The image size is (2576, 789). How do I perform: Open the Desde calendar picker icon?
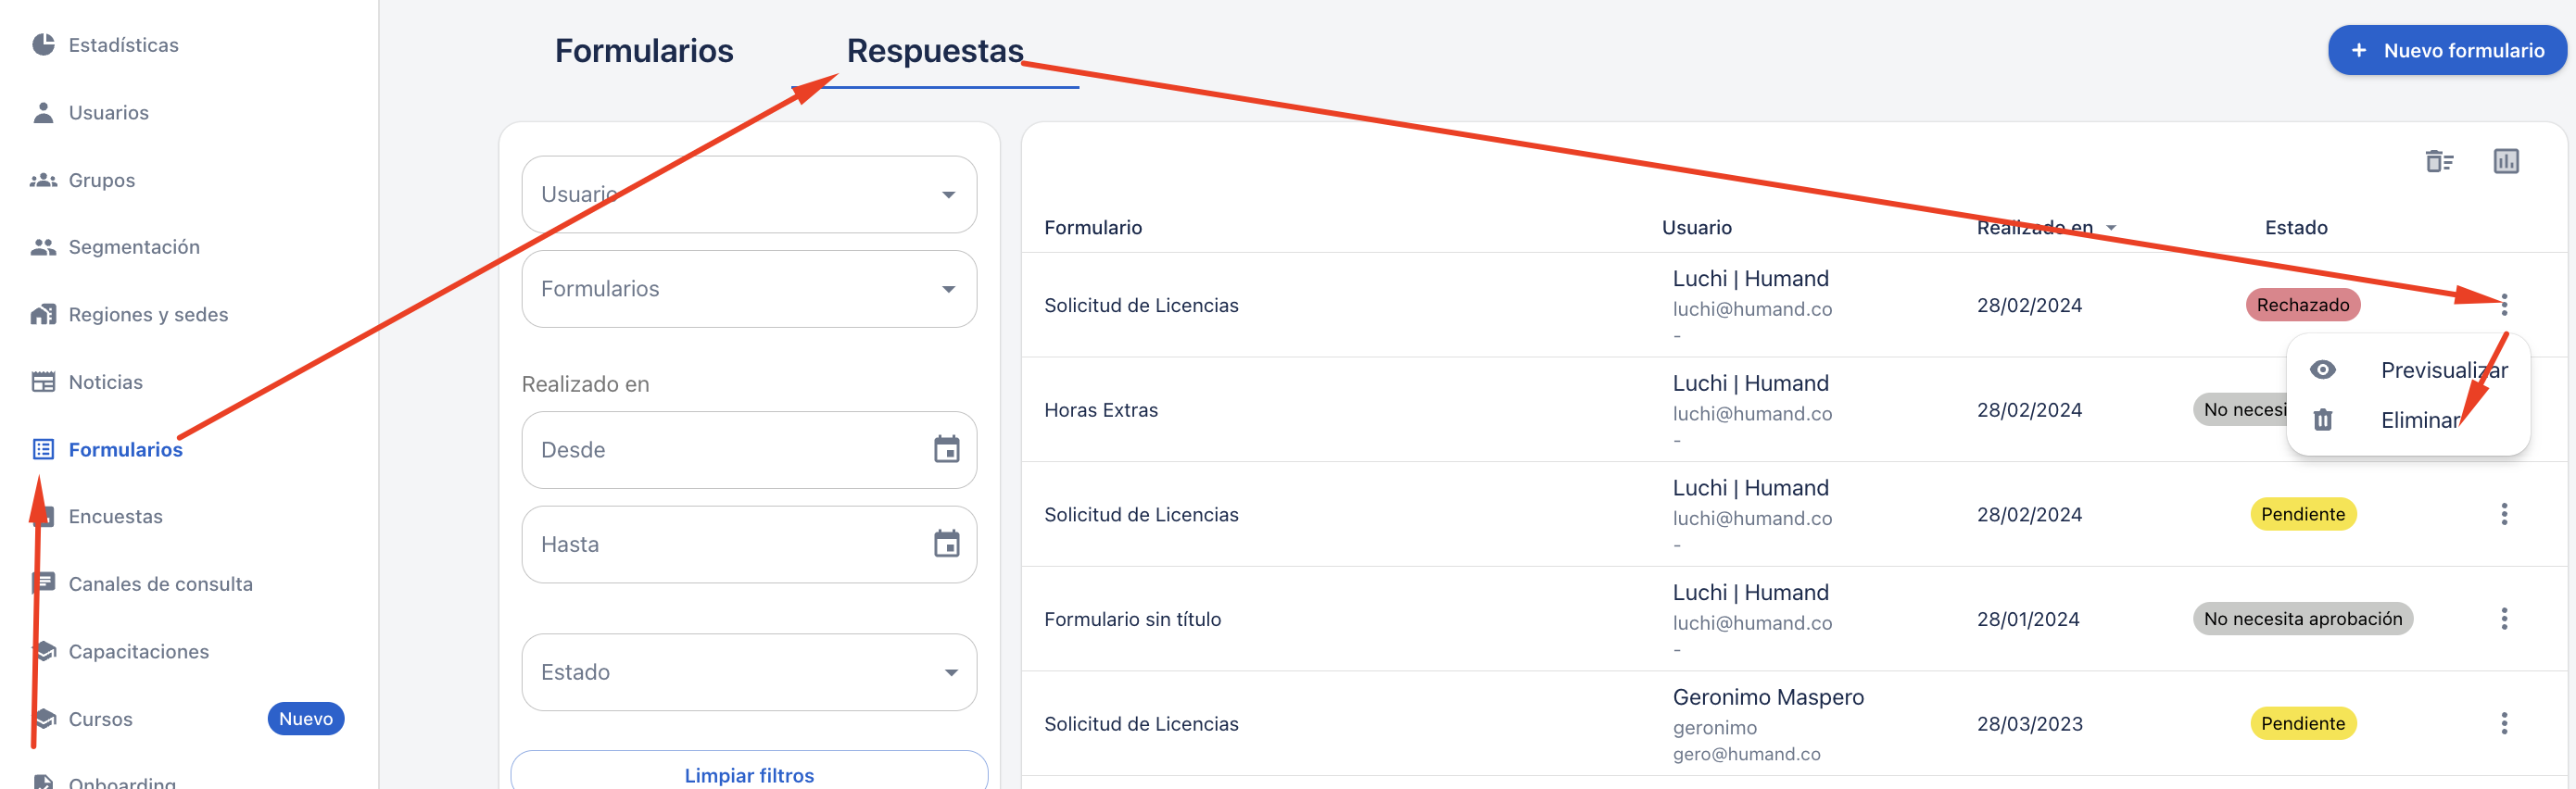(x=946, y=449)
